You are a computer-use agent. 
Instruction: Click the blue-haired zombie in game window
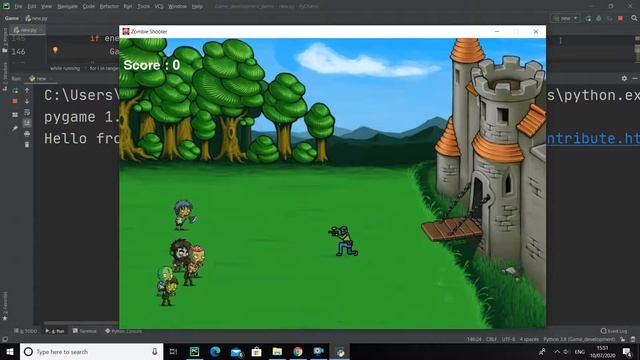coord(184,215)
